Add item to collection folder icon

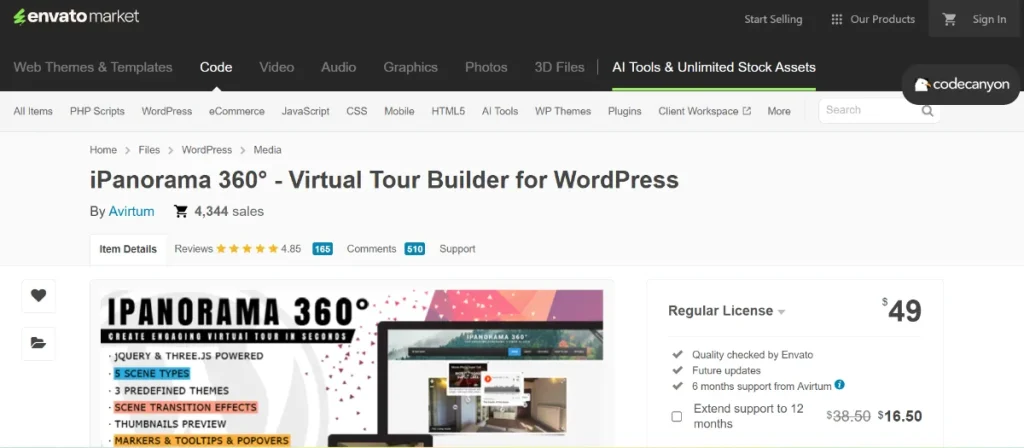[x=39, y=344]
